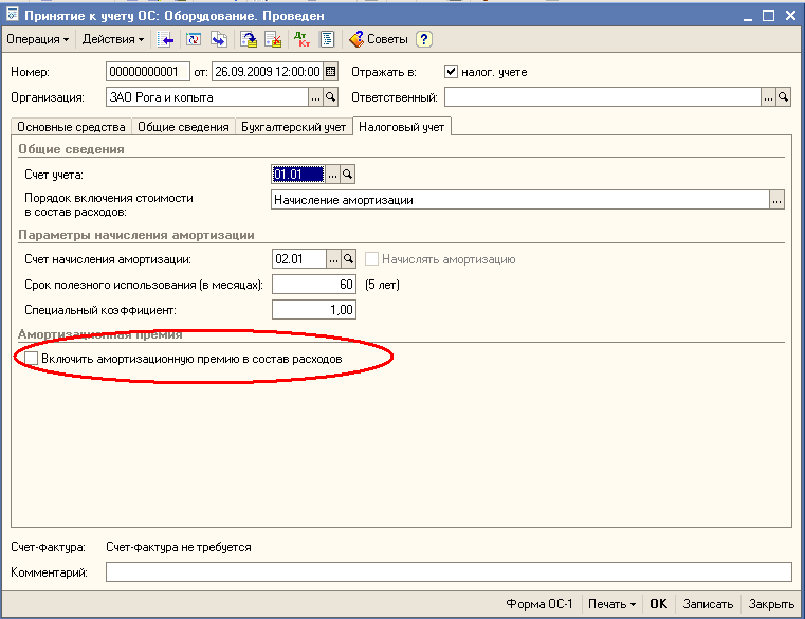The image size is (805, 619).
Task: Click the magnifier icon next to Организация
Action: click(x=332, y=98)
